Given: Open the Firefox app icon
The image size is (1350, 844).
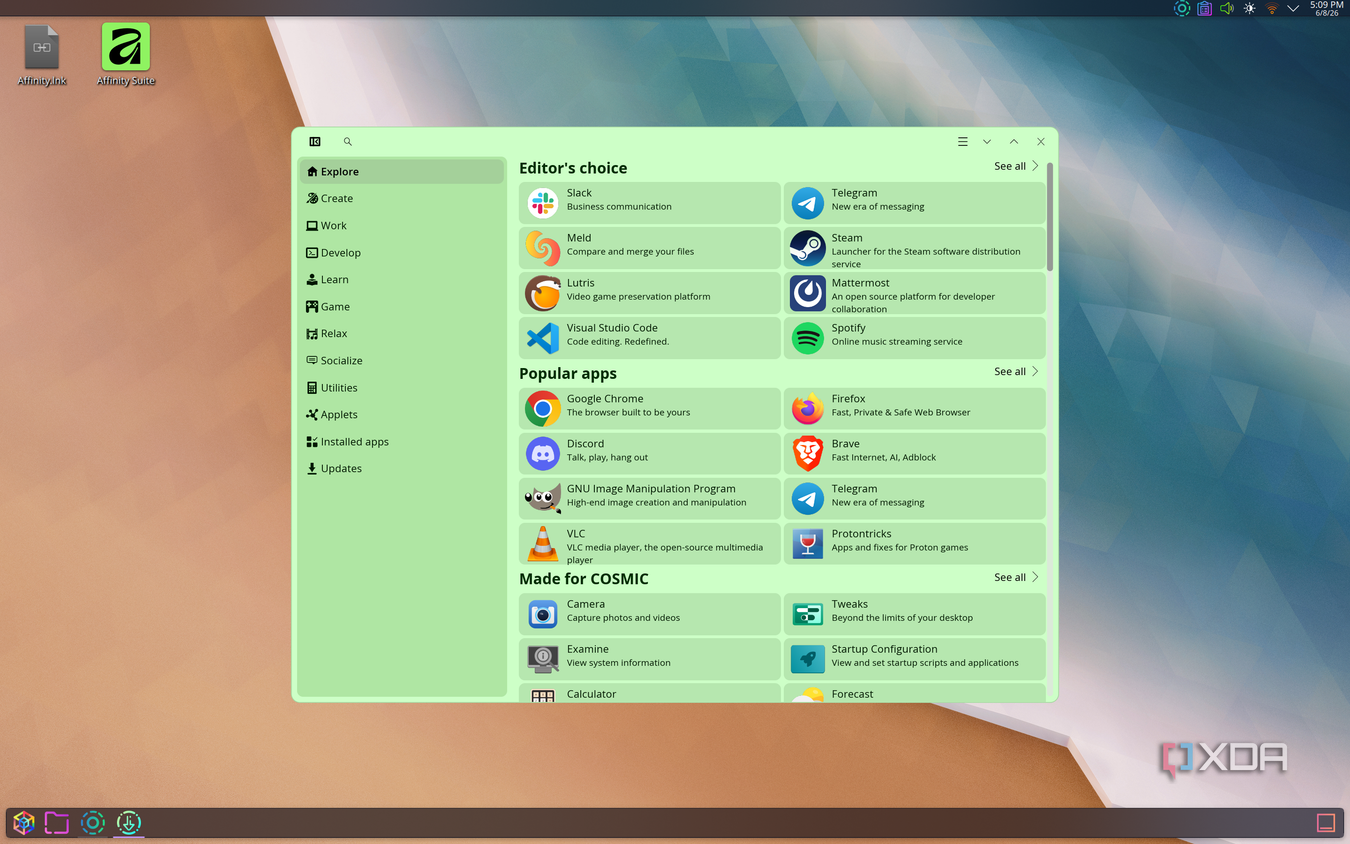Looking at the screenshot, I should 807,409.
